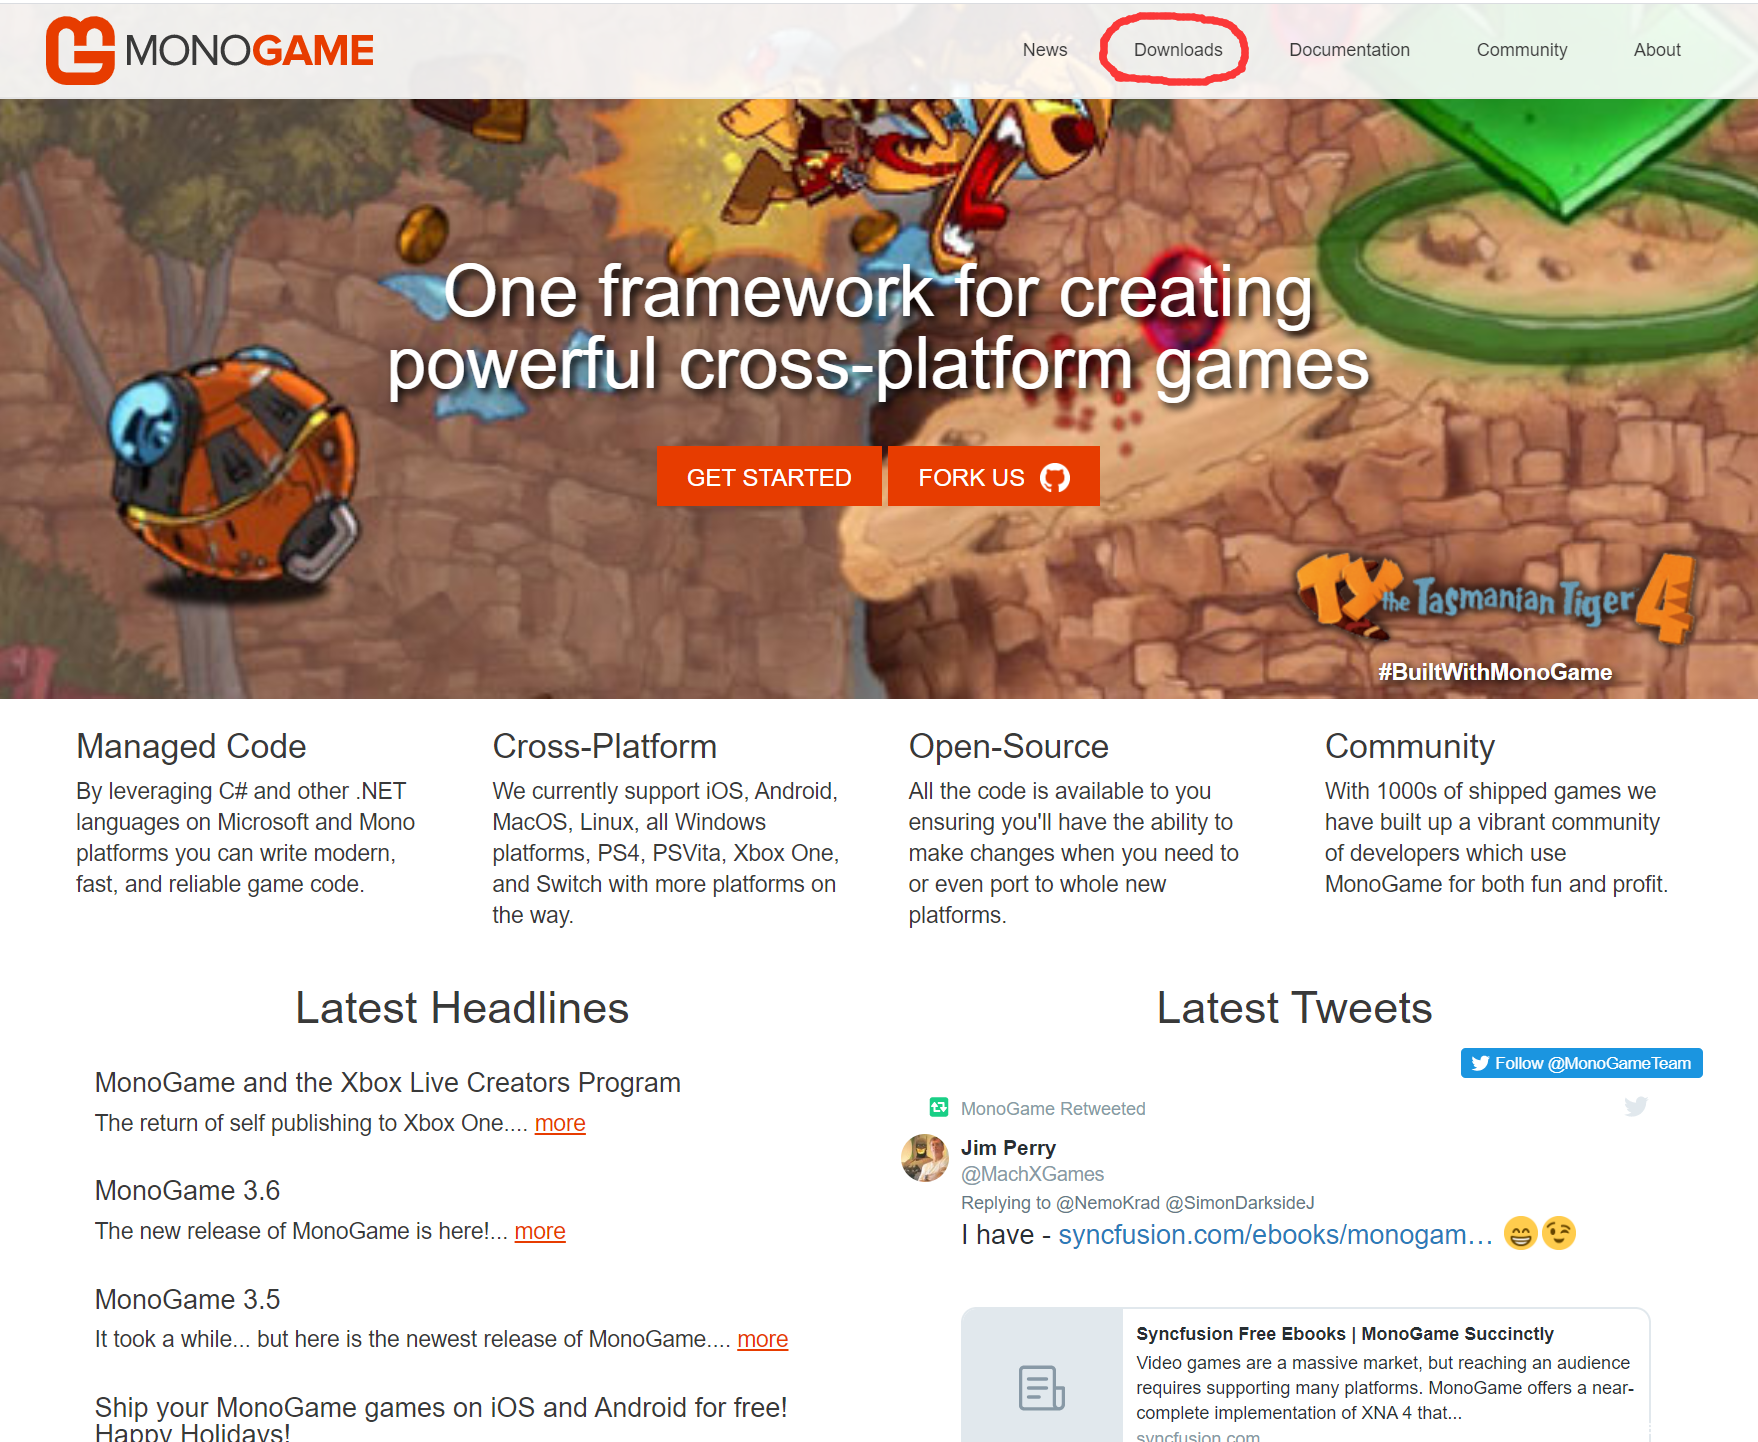Click the Ty the Tasmanian Tiger 4 logo

click(x=1494, y=598)
